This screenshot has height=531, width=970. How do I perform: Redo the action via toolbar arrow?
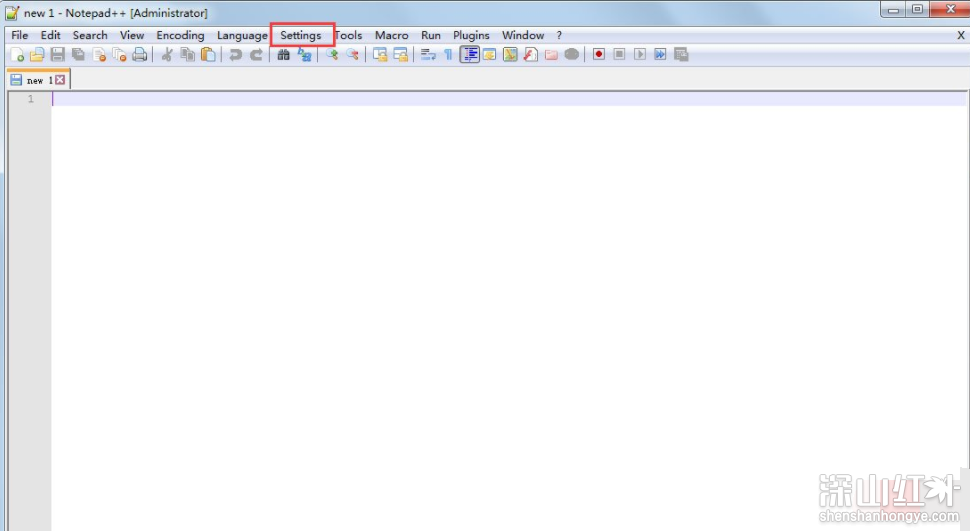pyautogui.click(x=256, y=55)
